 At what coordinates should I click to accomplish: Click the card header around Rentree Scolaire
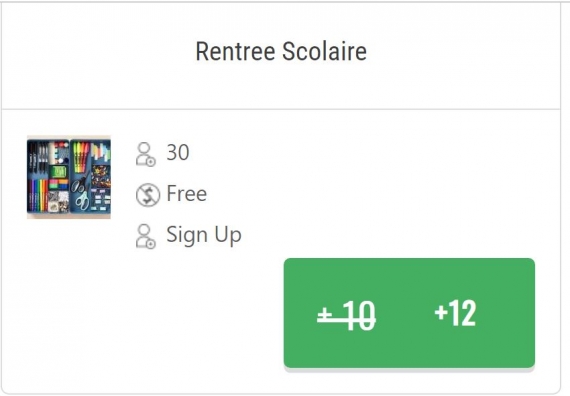tap(281, 56)
